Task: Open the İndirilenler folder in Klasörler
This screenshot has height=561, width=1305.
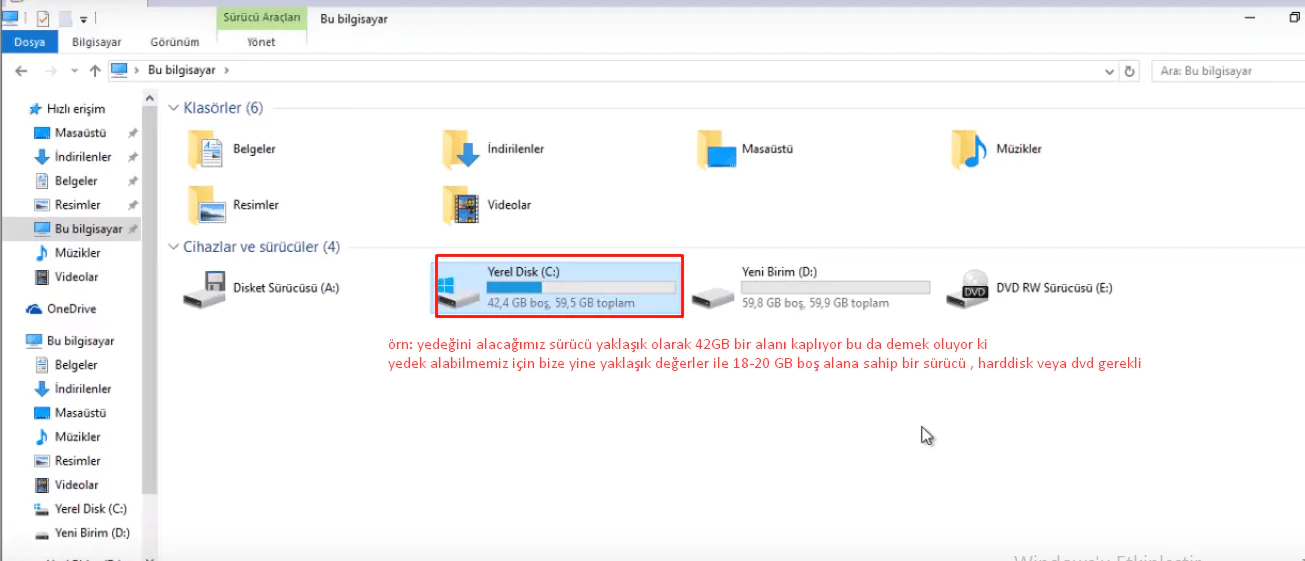Action: (494, 149)
